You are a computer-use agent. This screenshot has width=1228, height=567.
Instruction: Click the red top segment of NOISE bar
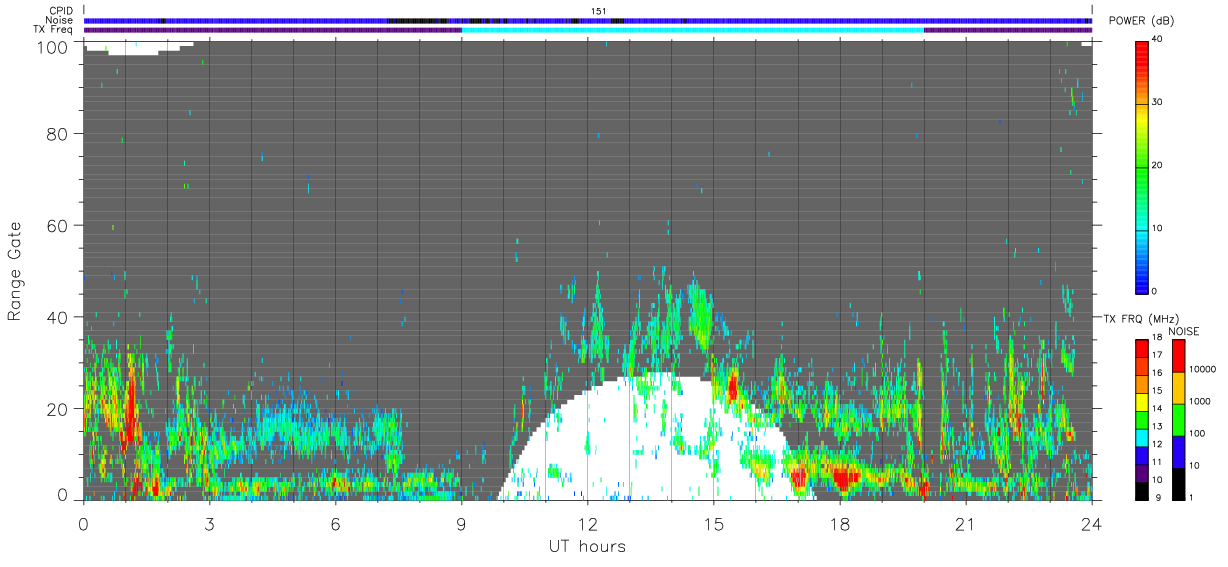pyautogui.click(x=1178, y=356)
